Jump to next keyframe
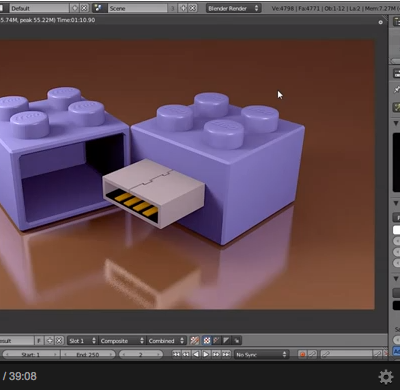Viewport: 400px width, 390px height. tap(216, 354)
